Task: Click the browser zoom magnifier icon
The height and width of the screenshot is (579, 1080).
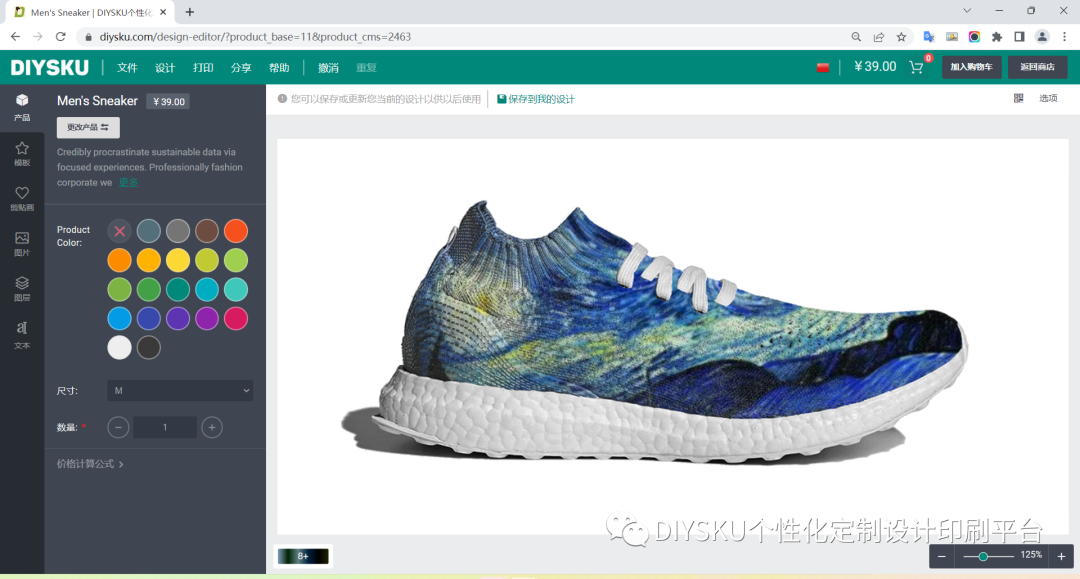Action: pyautogui.click(x=856, y=37)
